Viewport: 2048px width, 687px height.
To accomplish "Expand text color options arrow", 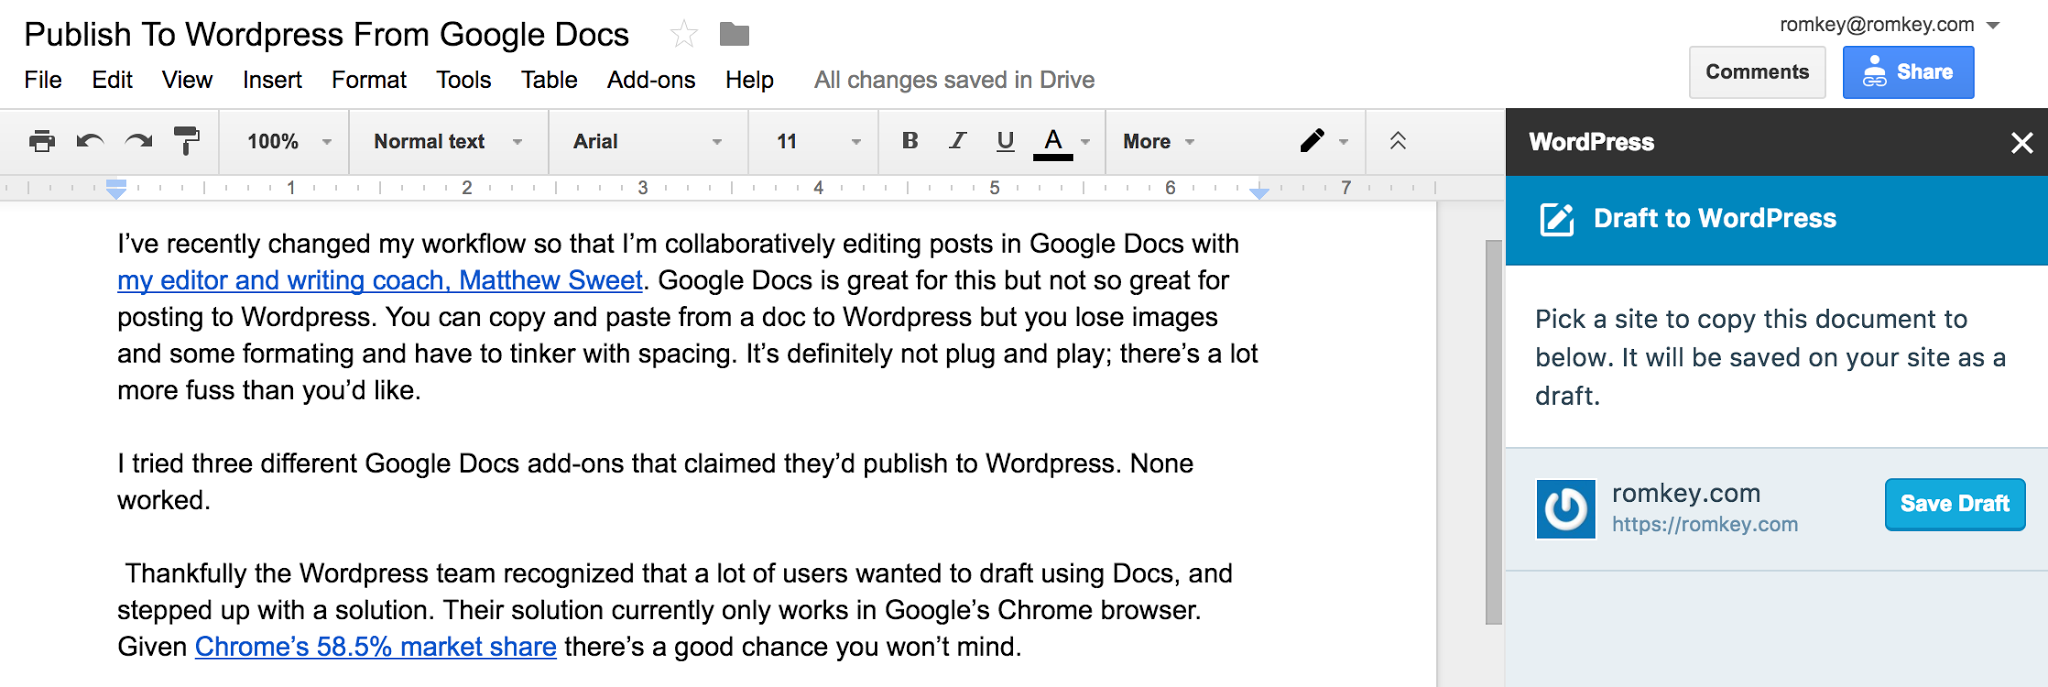I will (1085, 142).
